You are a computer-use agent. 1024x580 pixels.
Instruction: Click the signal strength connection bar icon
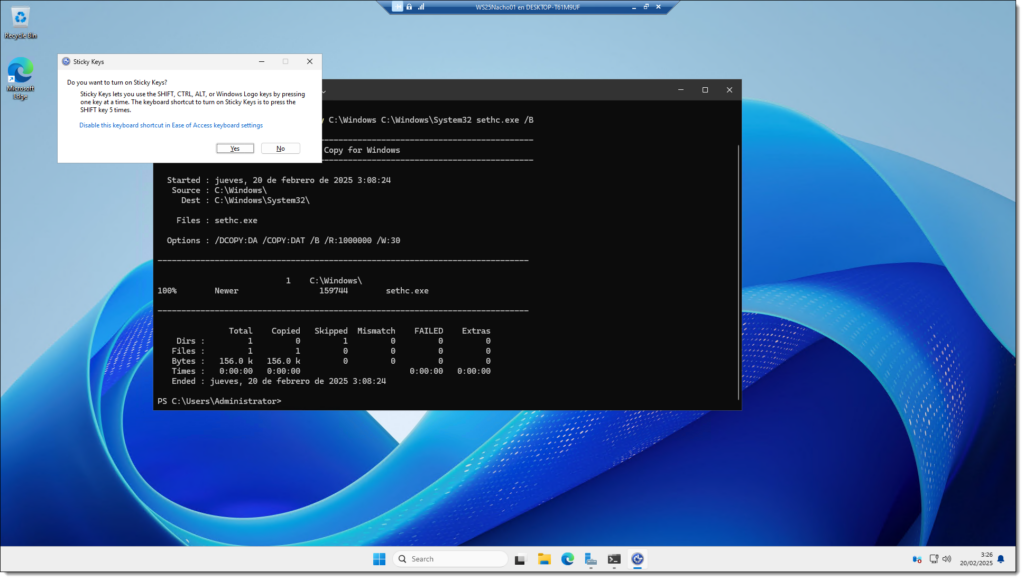421,7
